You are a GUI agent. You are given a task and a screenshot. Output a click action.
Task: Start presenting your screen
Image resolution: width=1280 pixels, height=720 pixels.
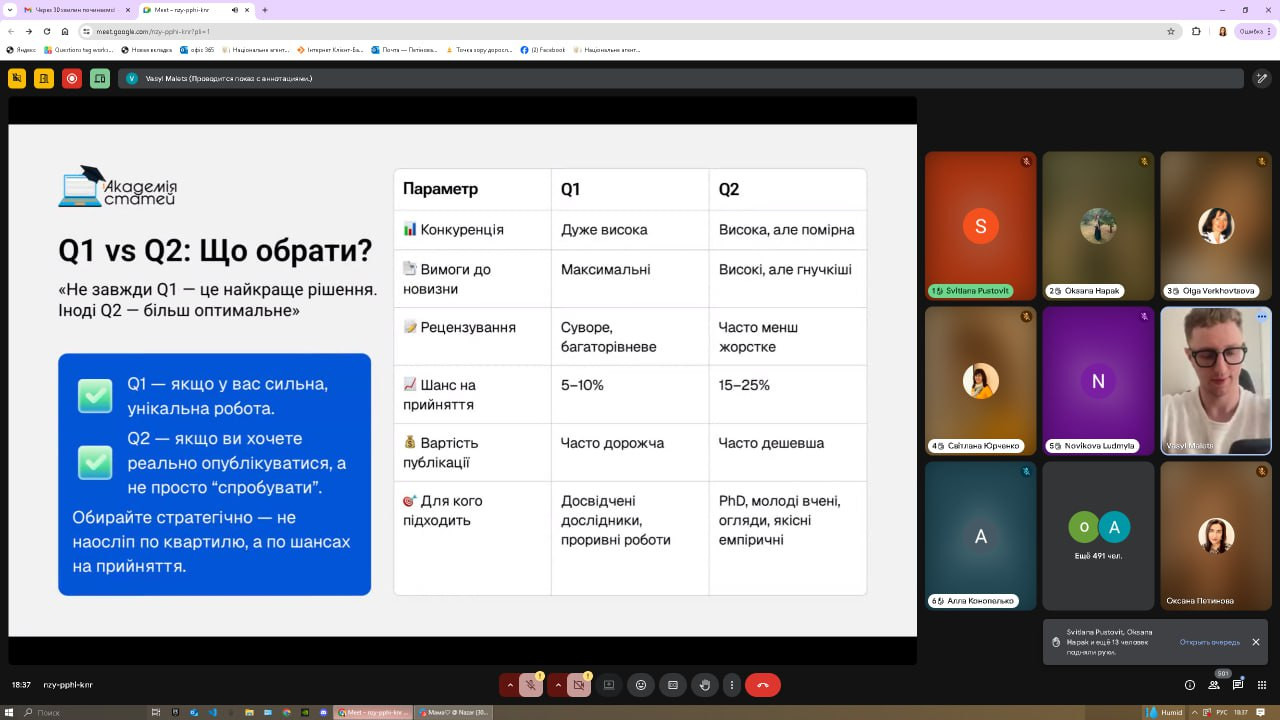coord(609,685)
